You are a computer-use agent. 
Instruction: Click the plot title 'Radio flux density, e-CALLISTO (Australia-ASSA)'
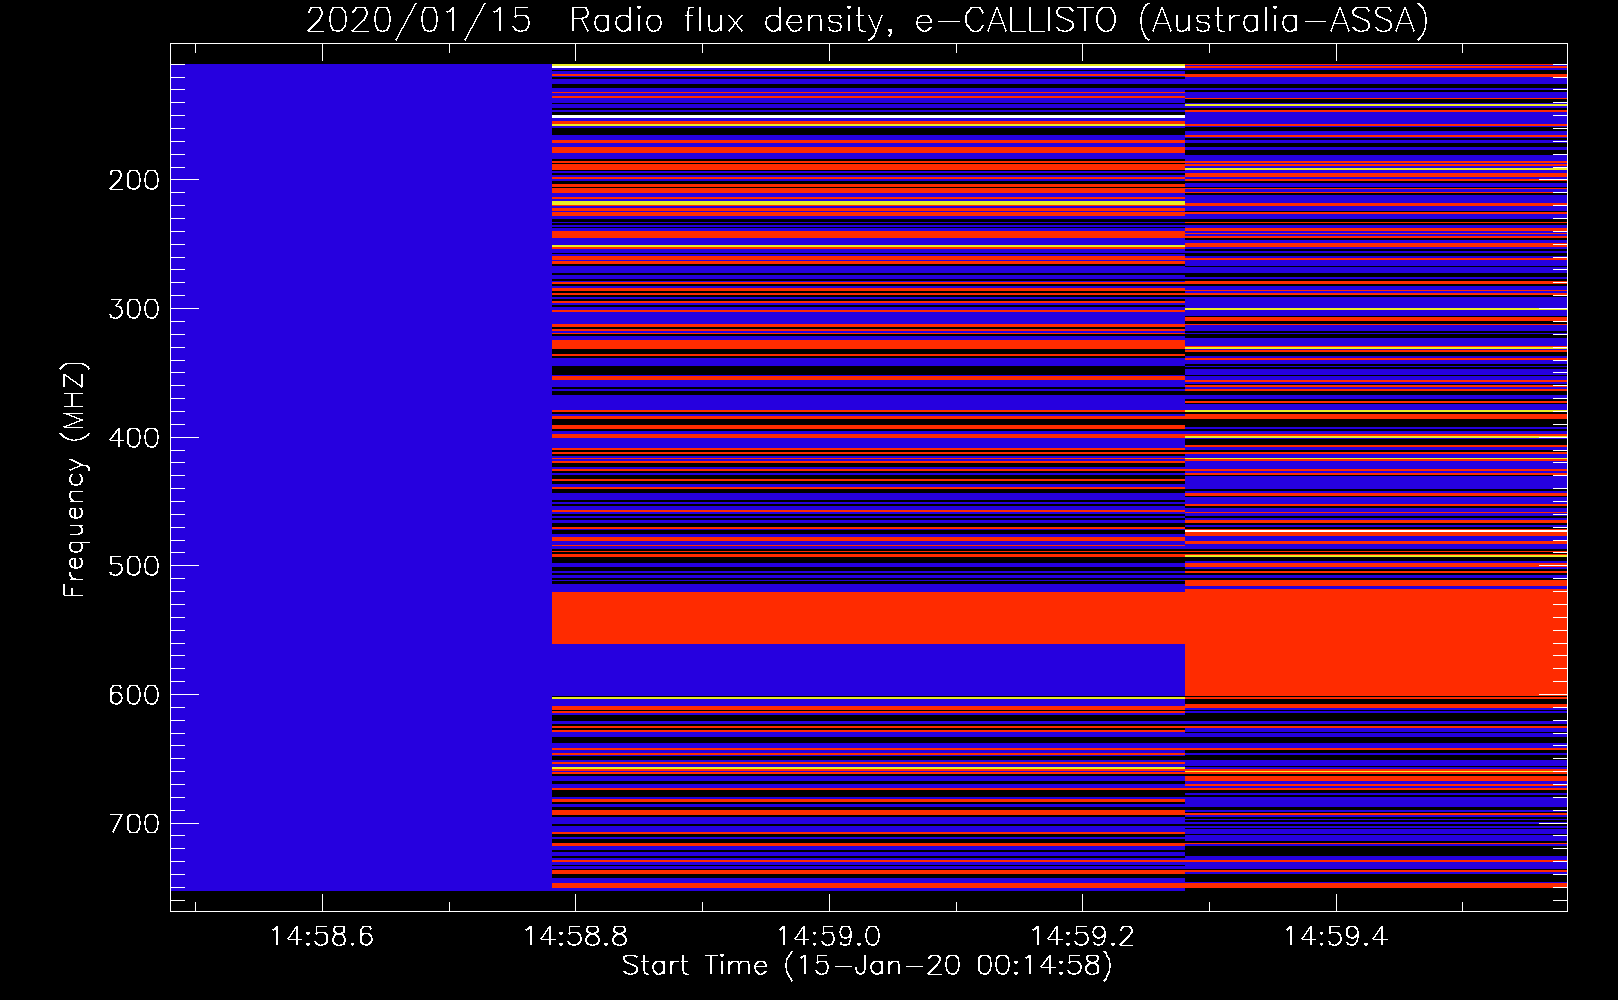point(999,20)
